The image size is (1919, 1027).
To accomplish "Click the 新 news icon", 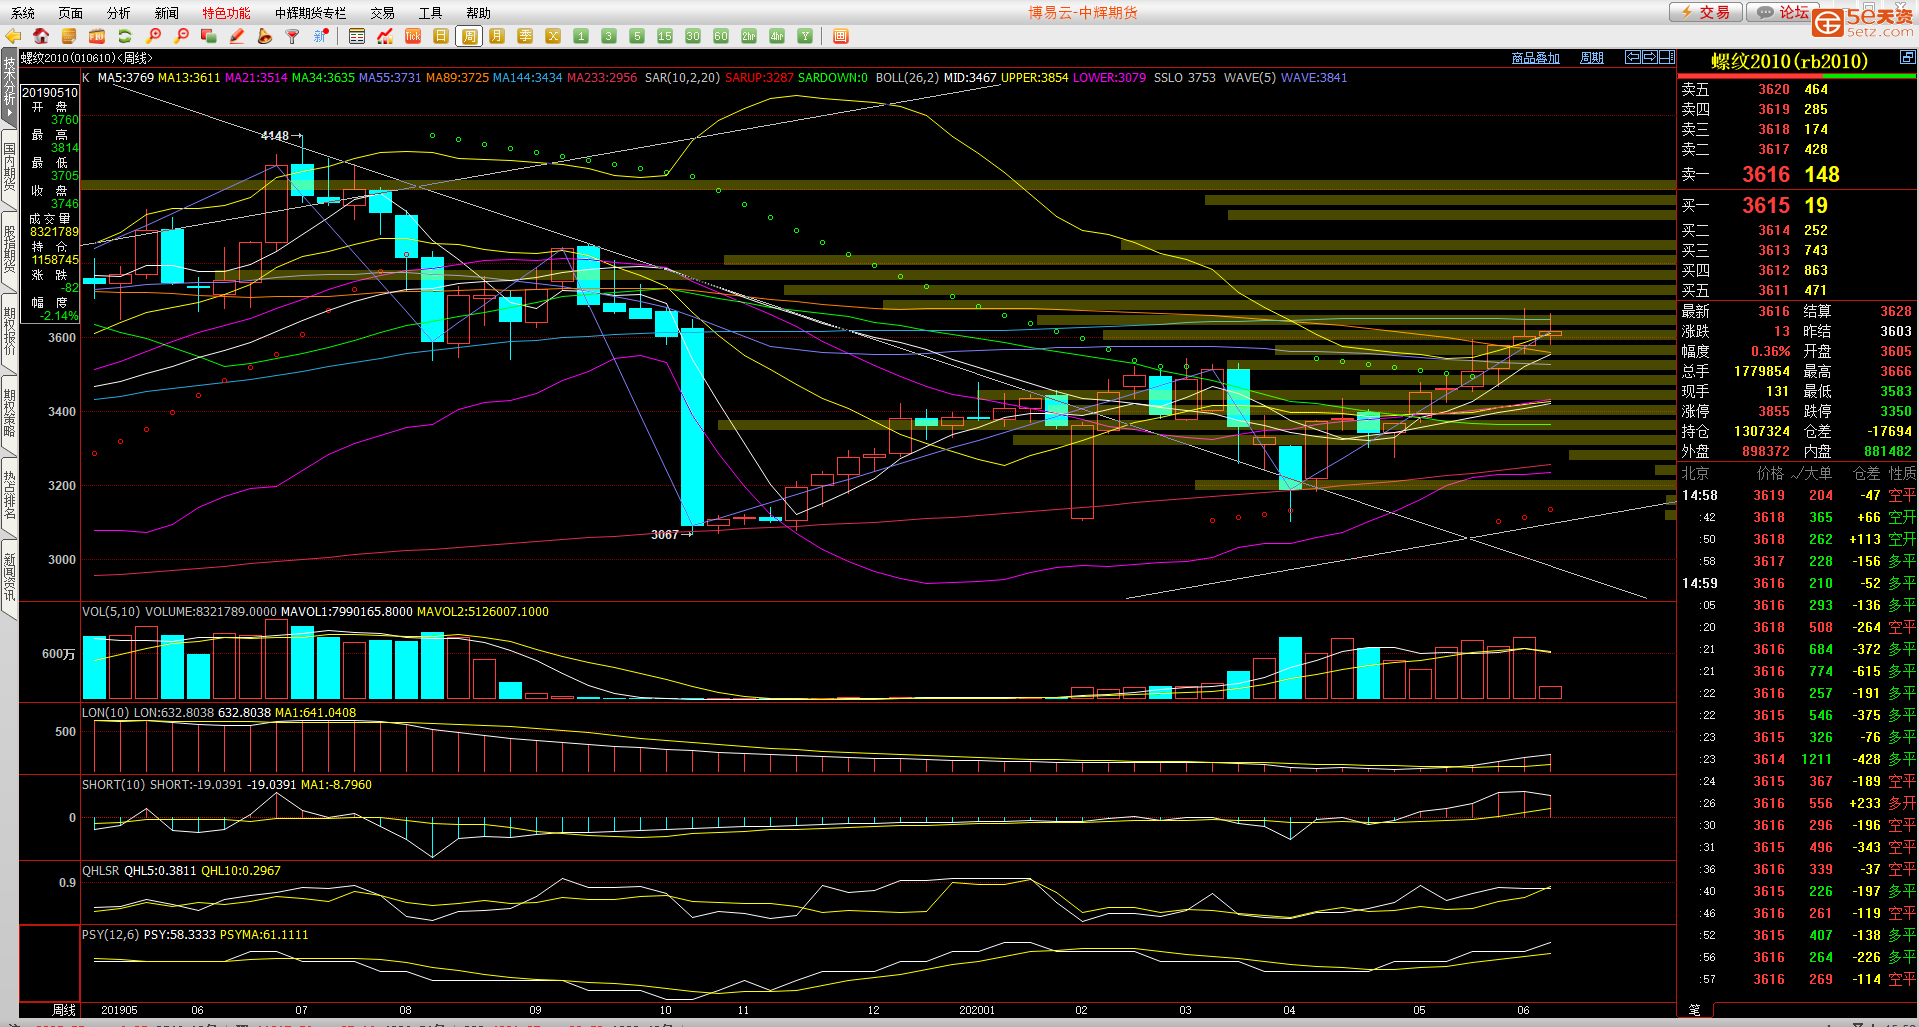I will pyautogui.click(x=321, y=36).
